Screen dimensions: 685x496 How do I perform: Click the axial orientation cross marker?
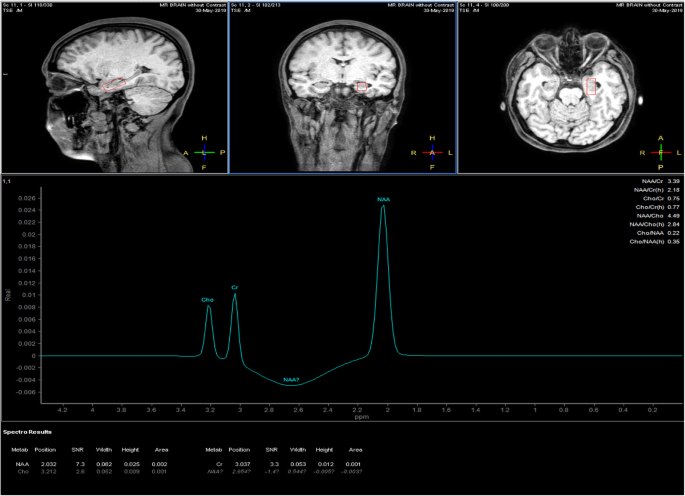pos(660,152)
